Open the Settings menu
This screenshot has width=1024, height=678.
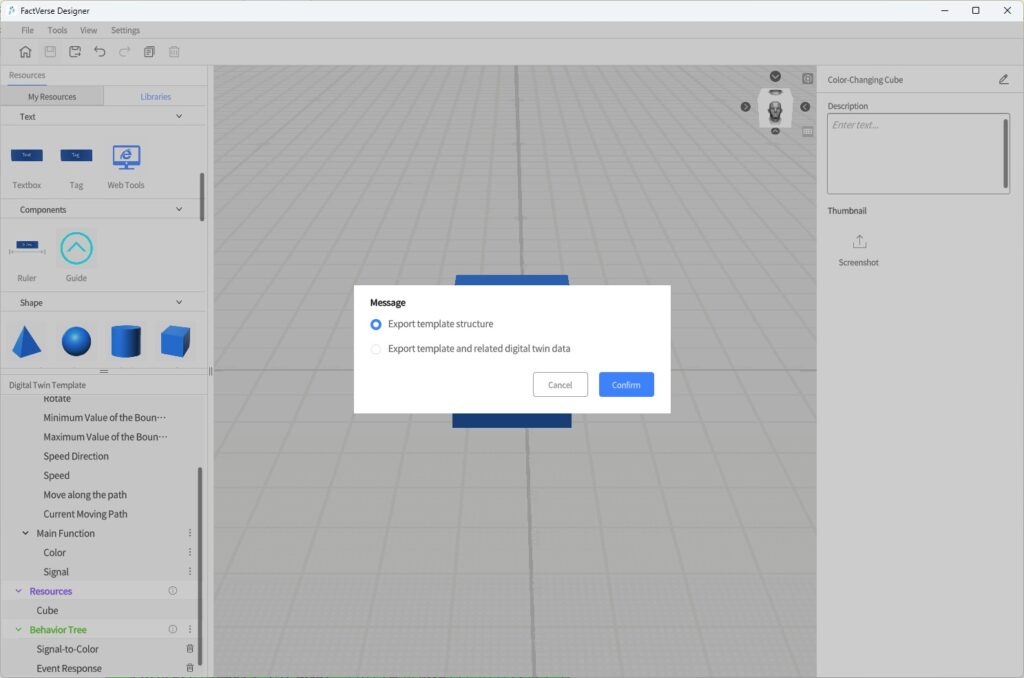click(x=125, y=30)
